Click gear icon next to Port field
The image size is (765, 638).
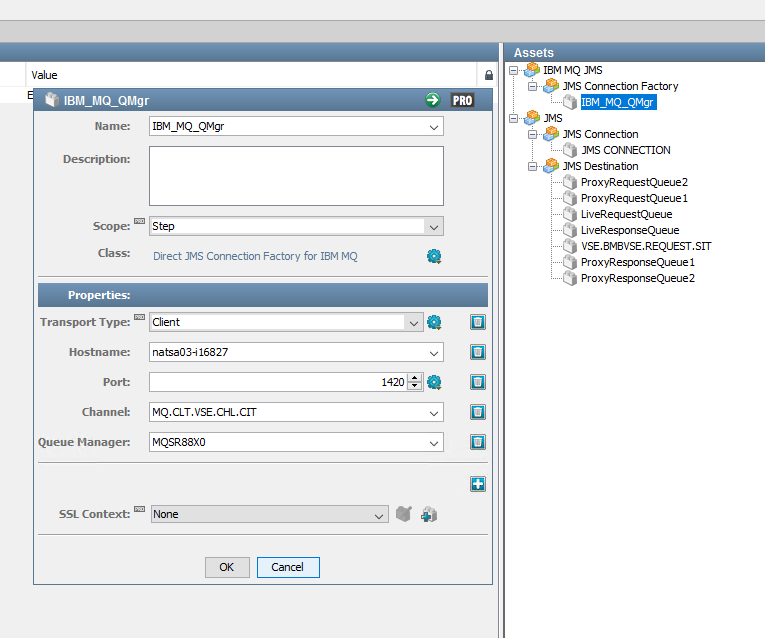coord(434,382)
